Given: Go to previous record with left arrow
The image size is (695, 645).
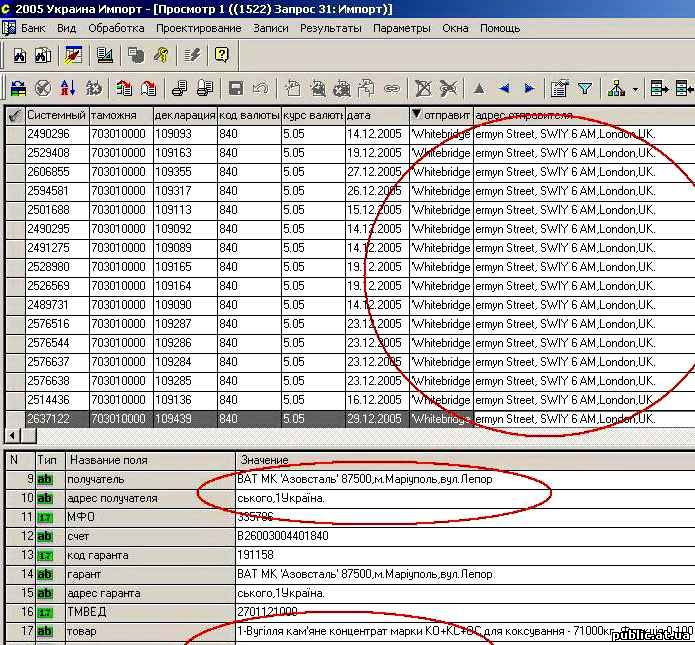Looking at the screenshot, I should 504,89.
